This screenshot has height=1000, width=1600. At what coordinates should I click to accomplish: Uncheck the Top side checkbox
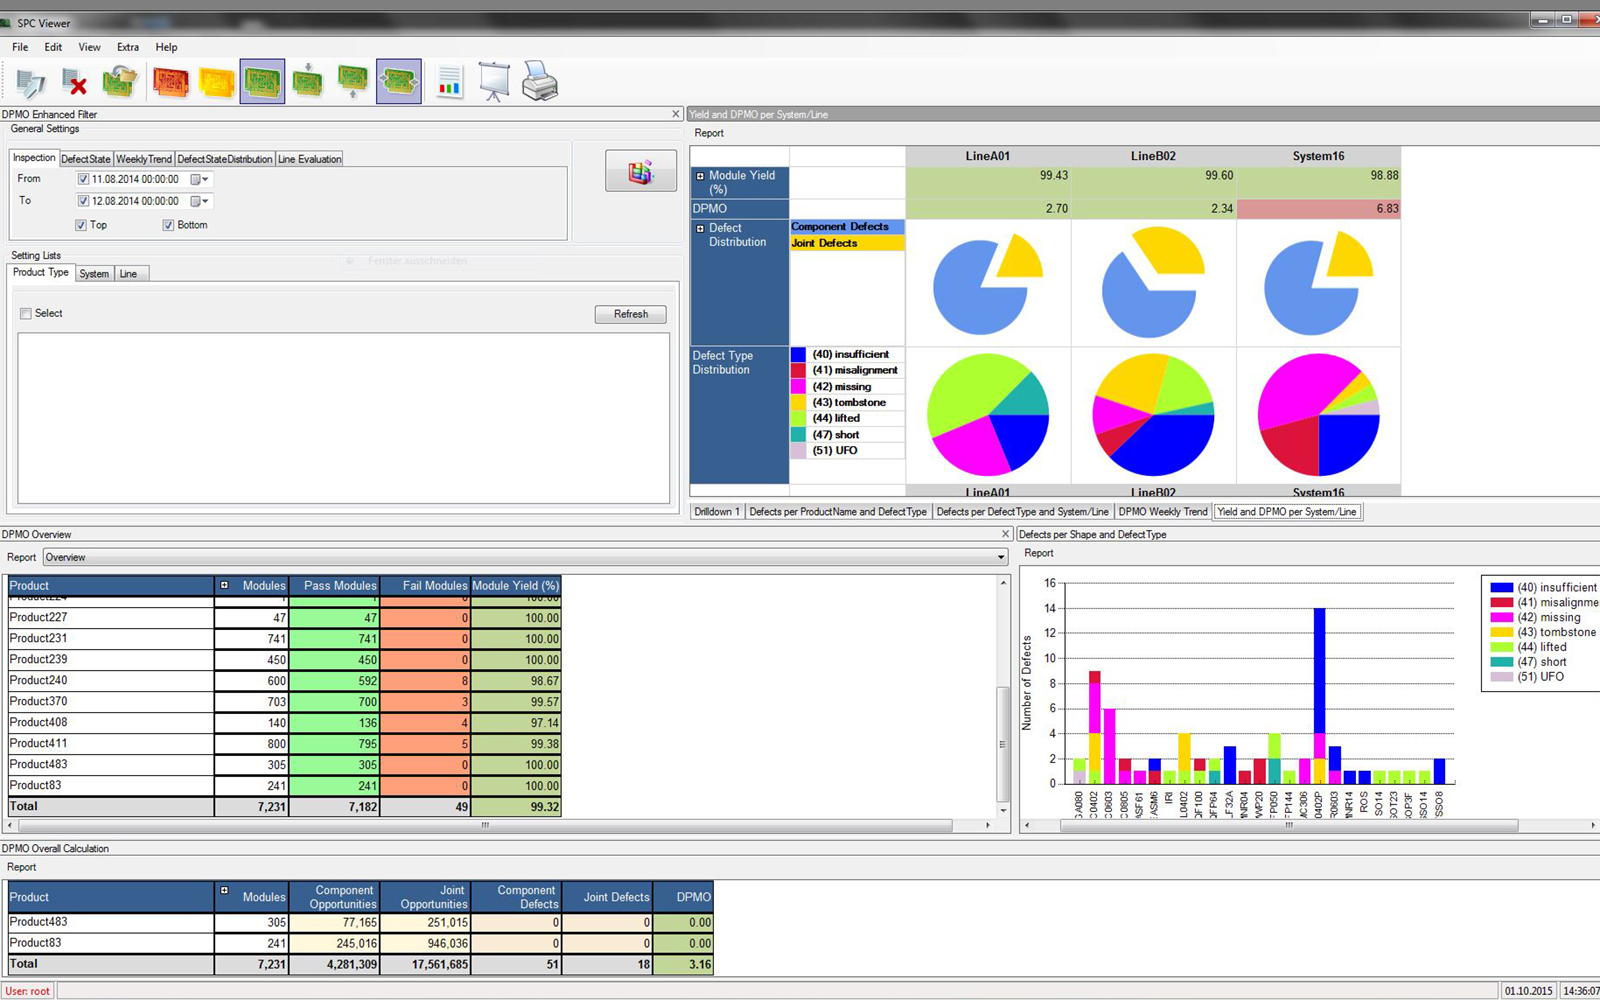click(82, 226)
